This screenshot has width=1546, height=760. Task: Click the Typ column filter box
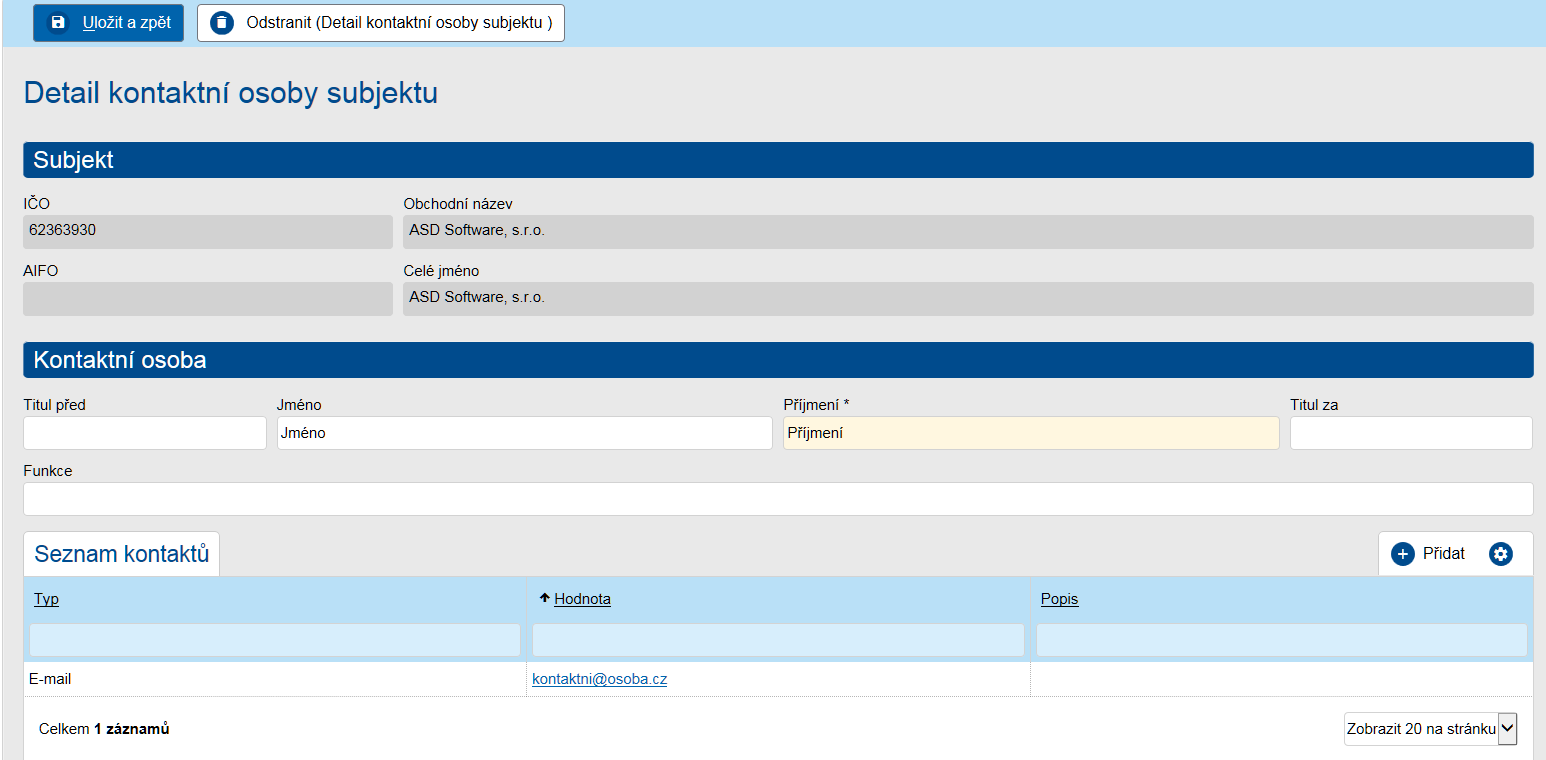(275, 640)
